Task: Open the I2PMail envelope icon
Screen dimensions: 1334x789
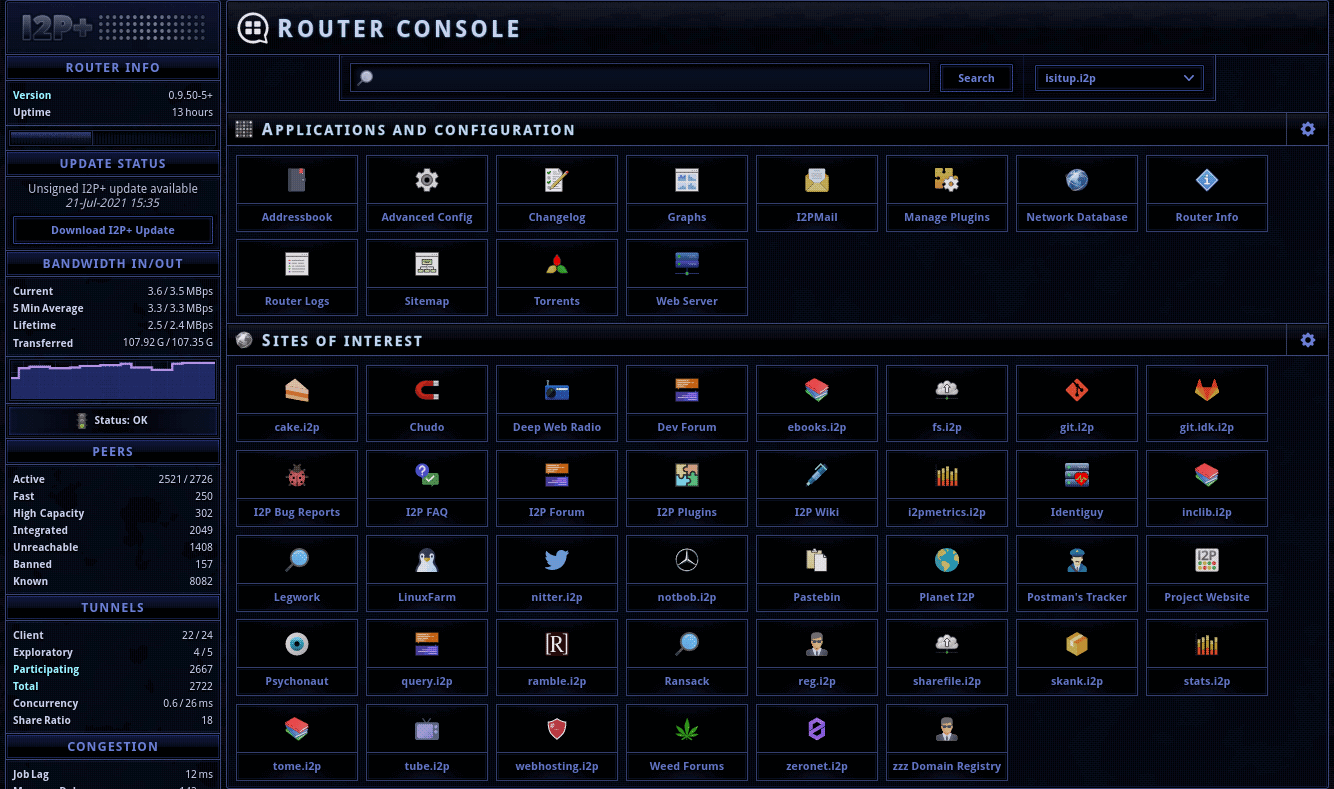Action: point(817,180)
